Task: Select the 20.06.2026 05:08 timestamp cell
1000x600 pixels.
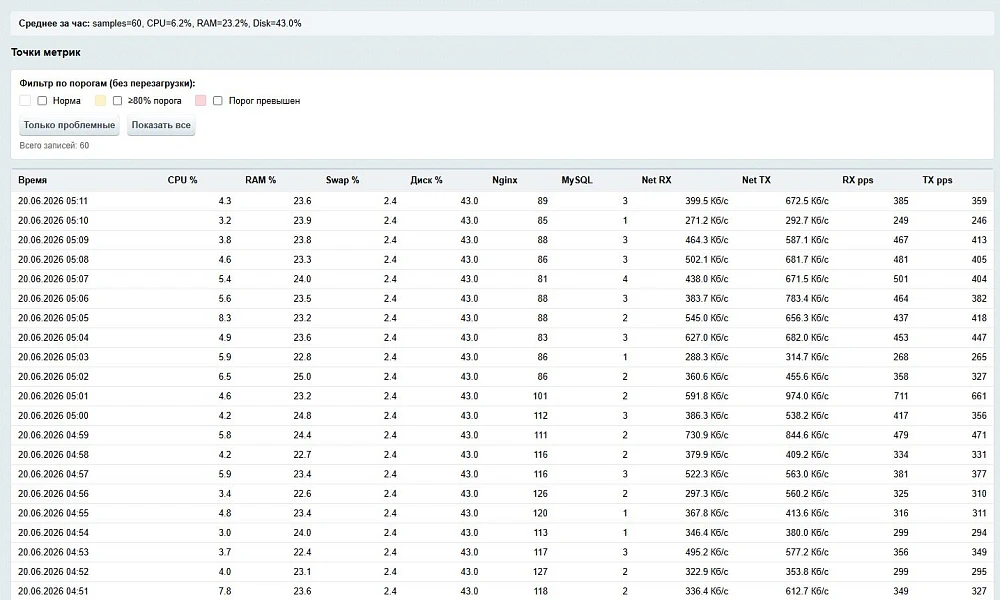Action: [53, 260]
